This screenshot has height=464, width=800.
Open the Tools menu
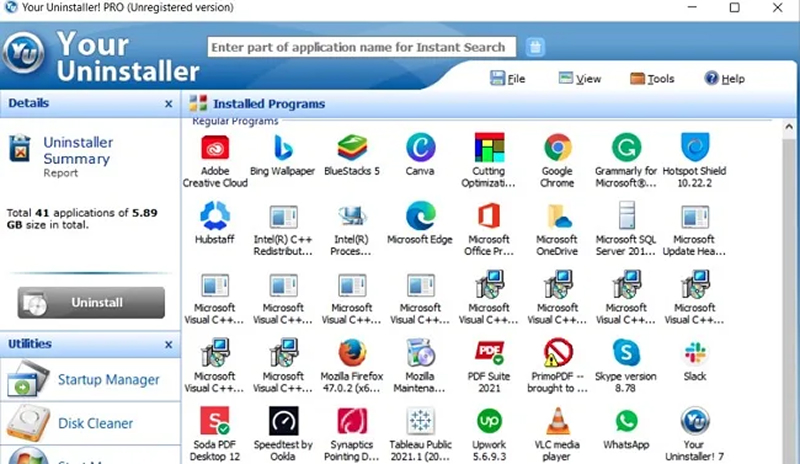tap(653, 79)
